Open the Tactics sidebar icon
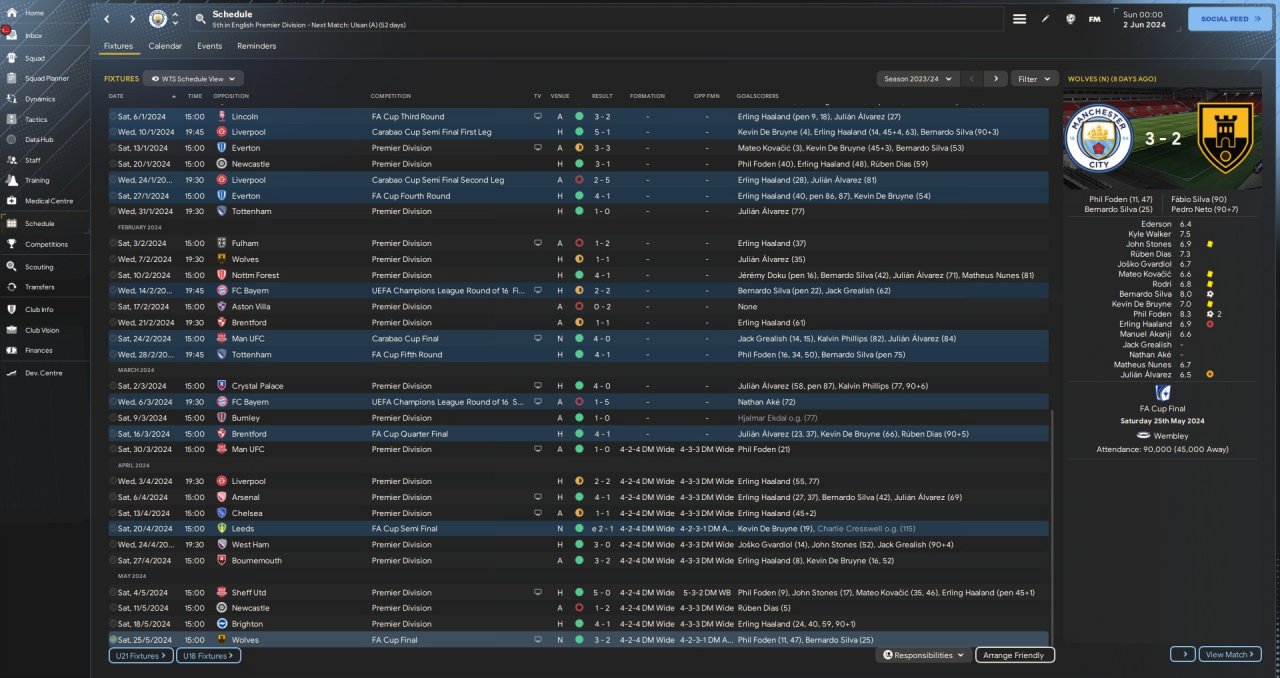 tap(12, 119)
